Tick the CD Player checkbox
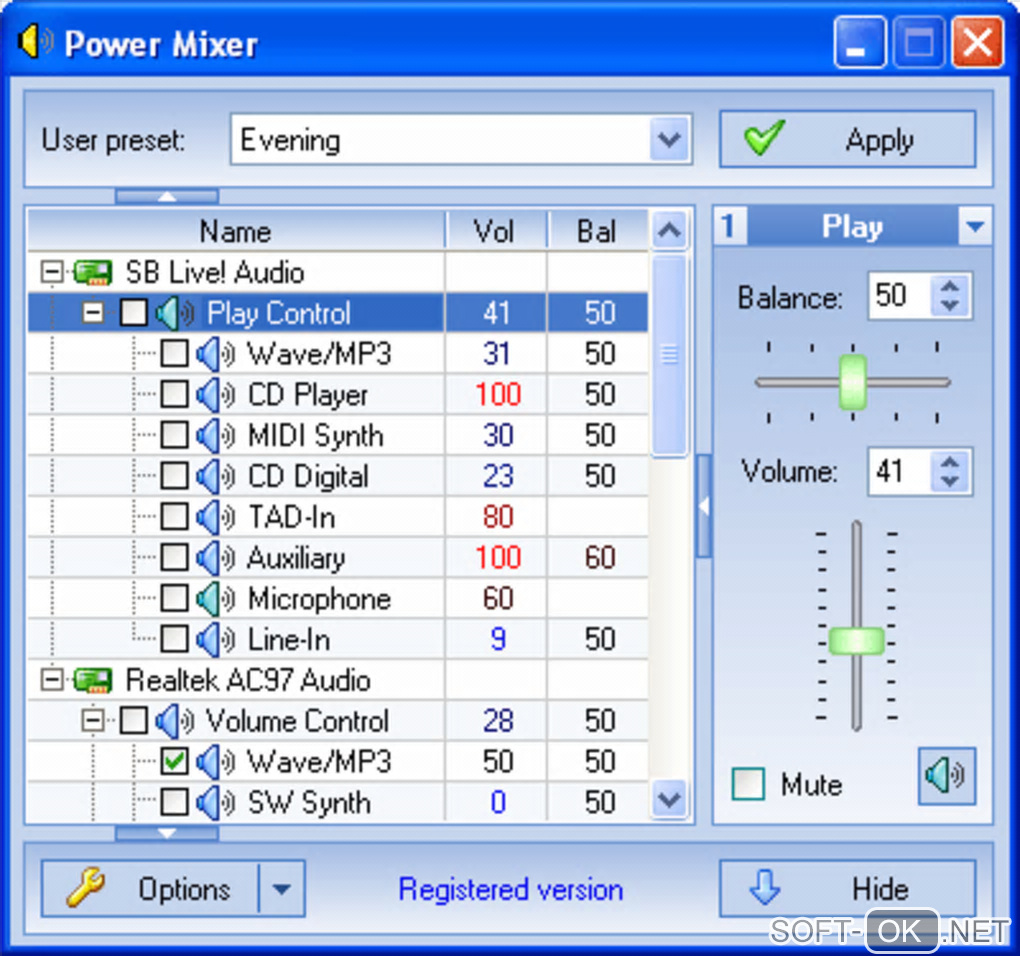This screenshot has height=956, width=1020. (x=174, y=395)
